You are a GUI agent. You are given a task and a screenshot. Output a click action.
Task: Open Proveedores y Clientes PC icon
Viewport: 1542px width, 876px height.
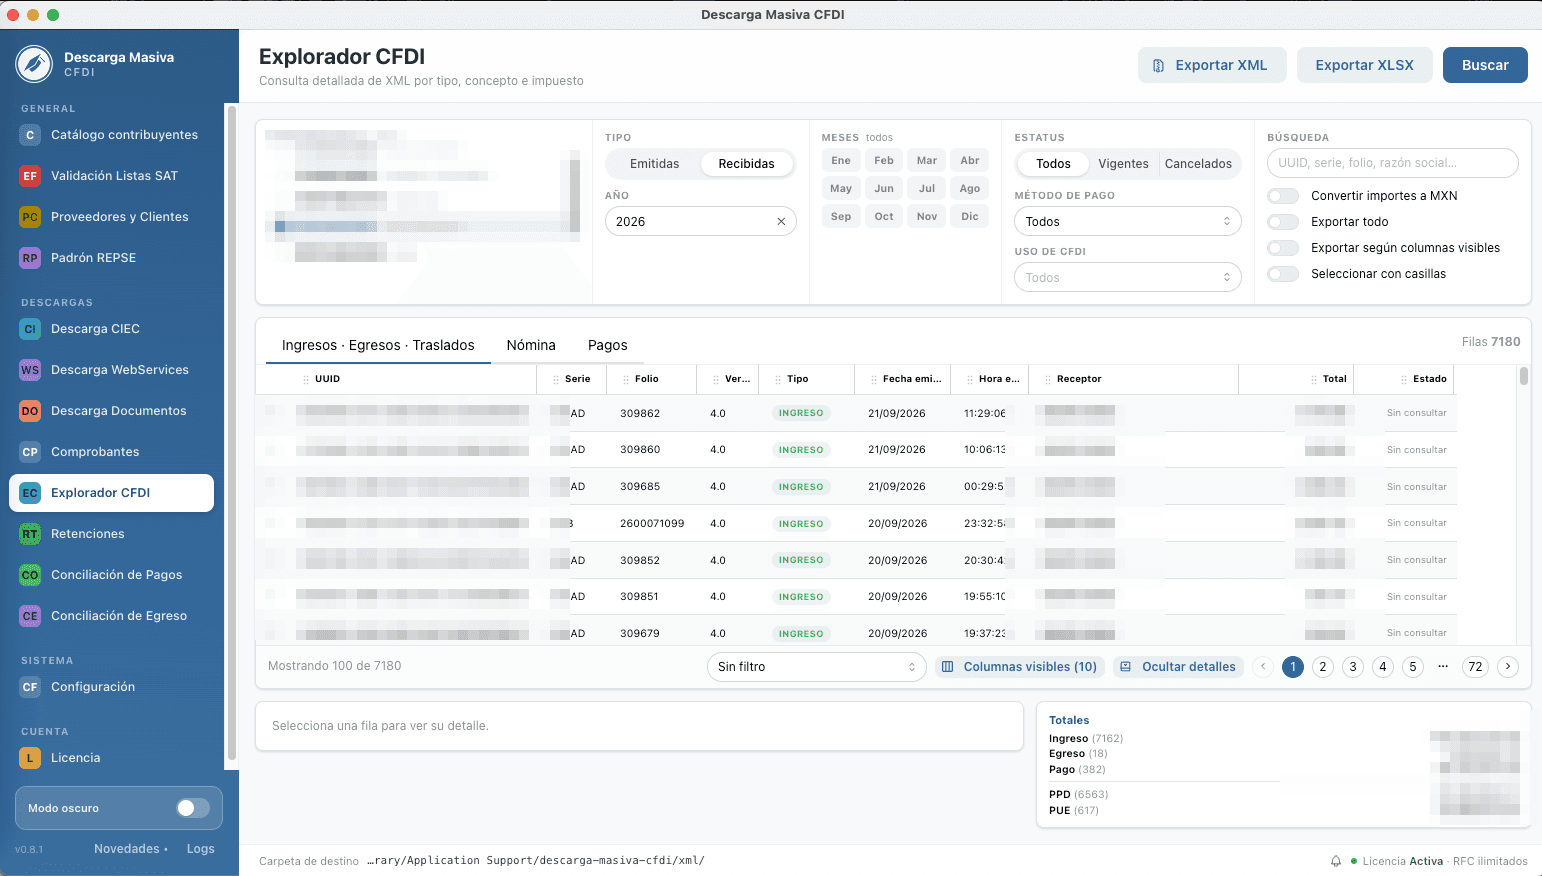[30, 217]
